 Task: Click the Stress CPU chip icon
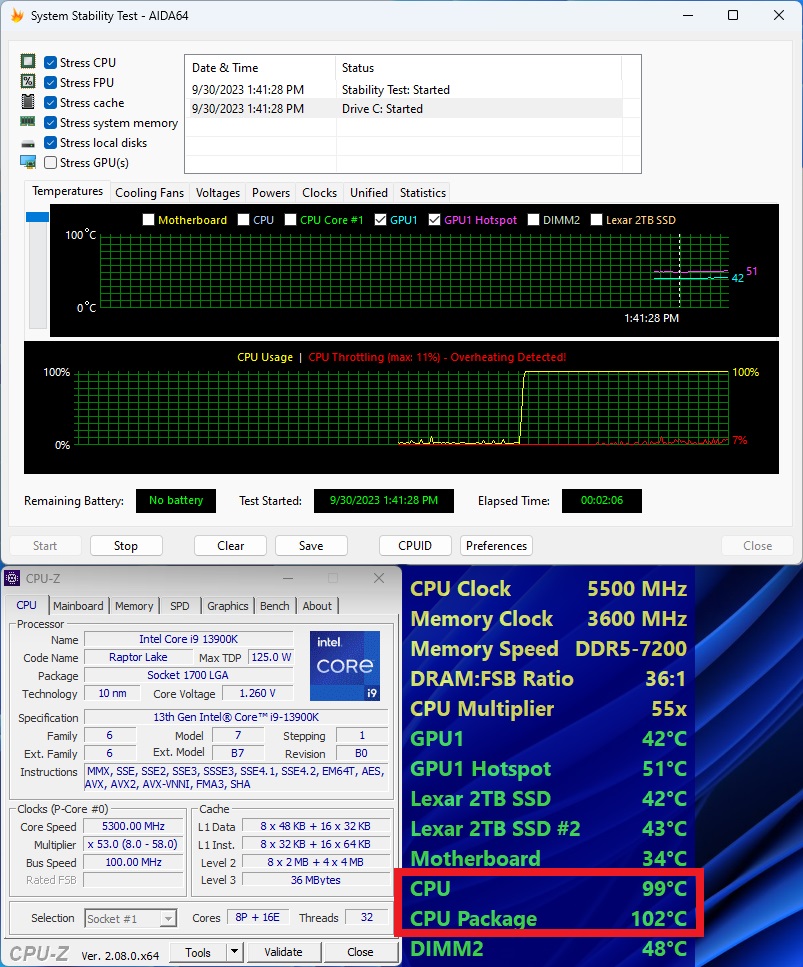tap(28, 62)
